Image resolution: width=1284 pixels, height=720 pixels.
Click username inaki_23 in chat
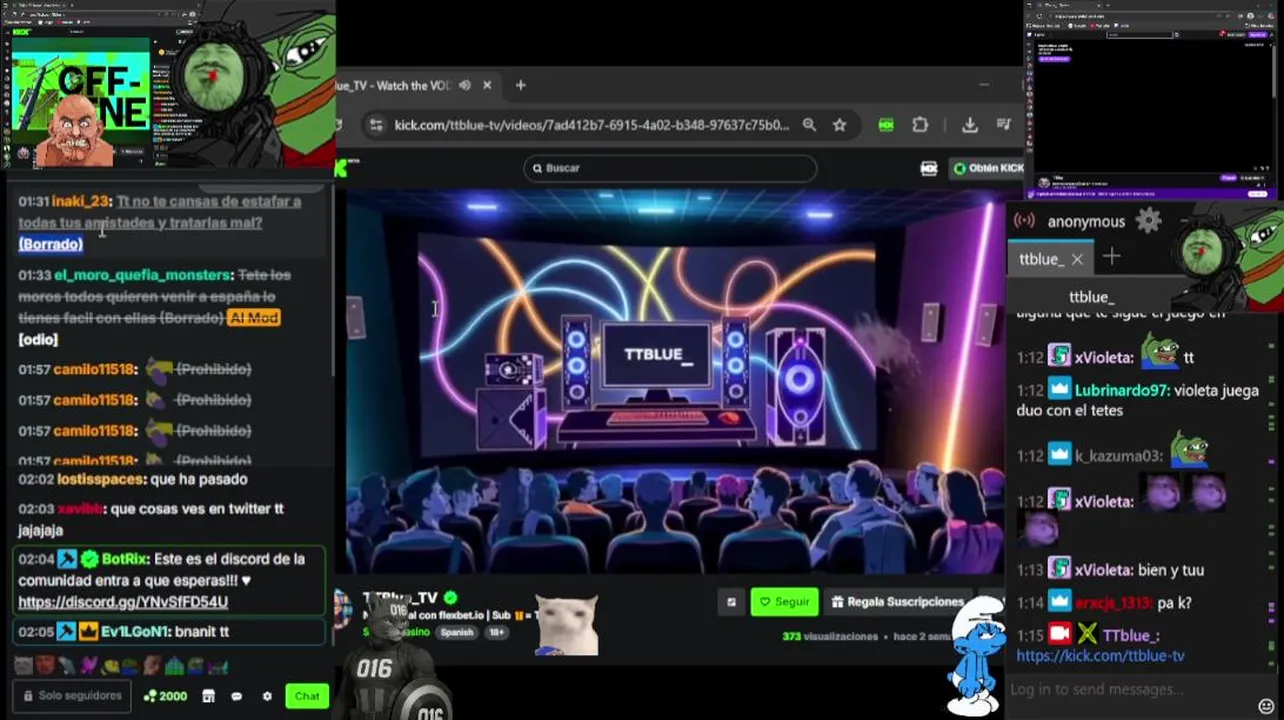(81, 201)
